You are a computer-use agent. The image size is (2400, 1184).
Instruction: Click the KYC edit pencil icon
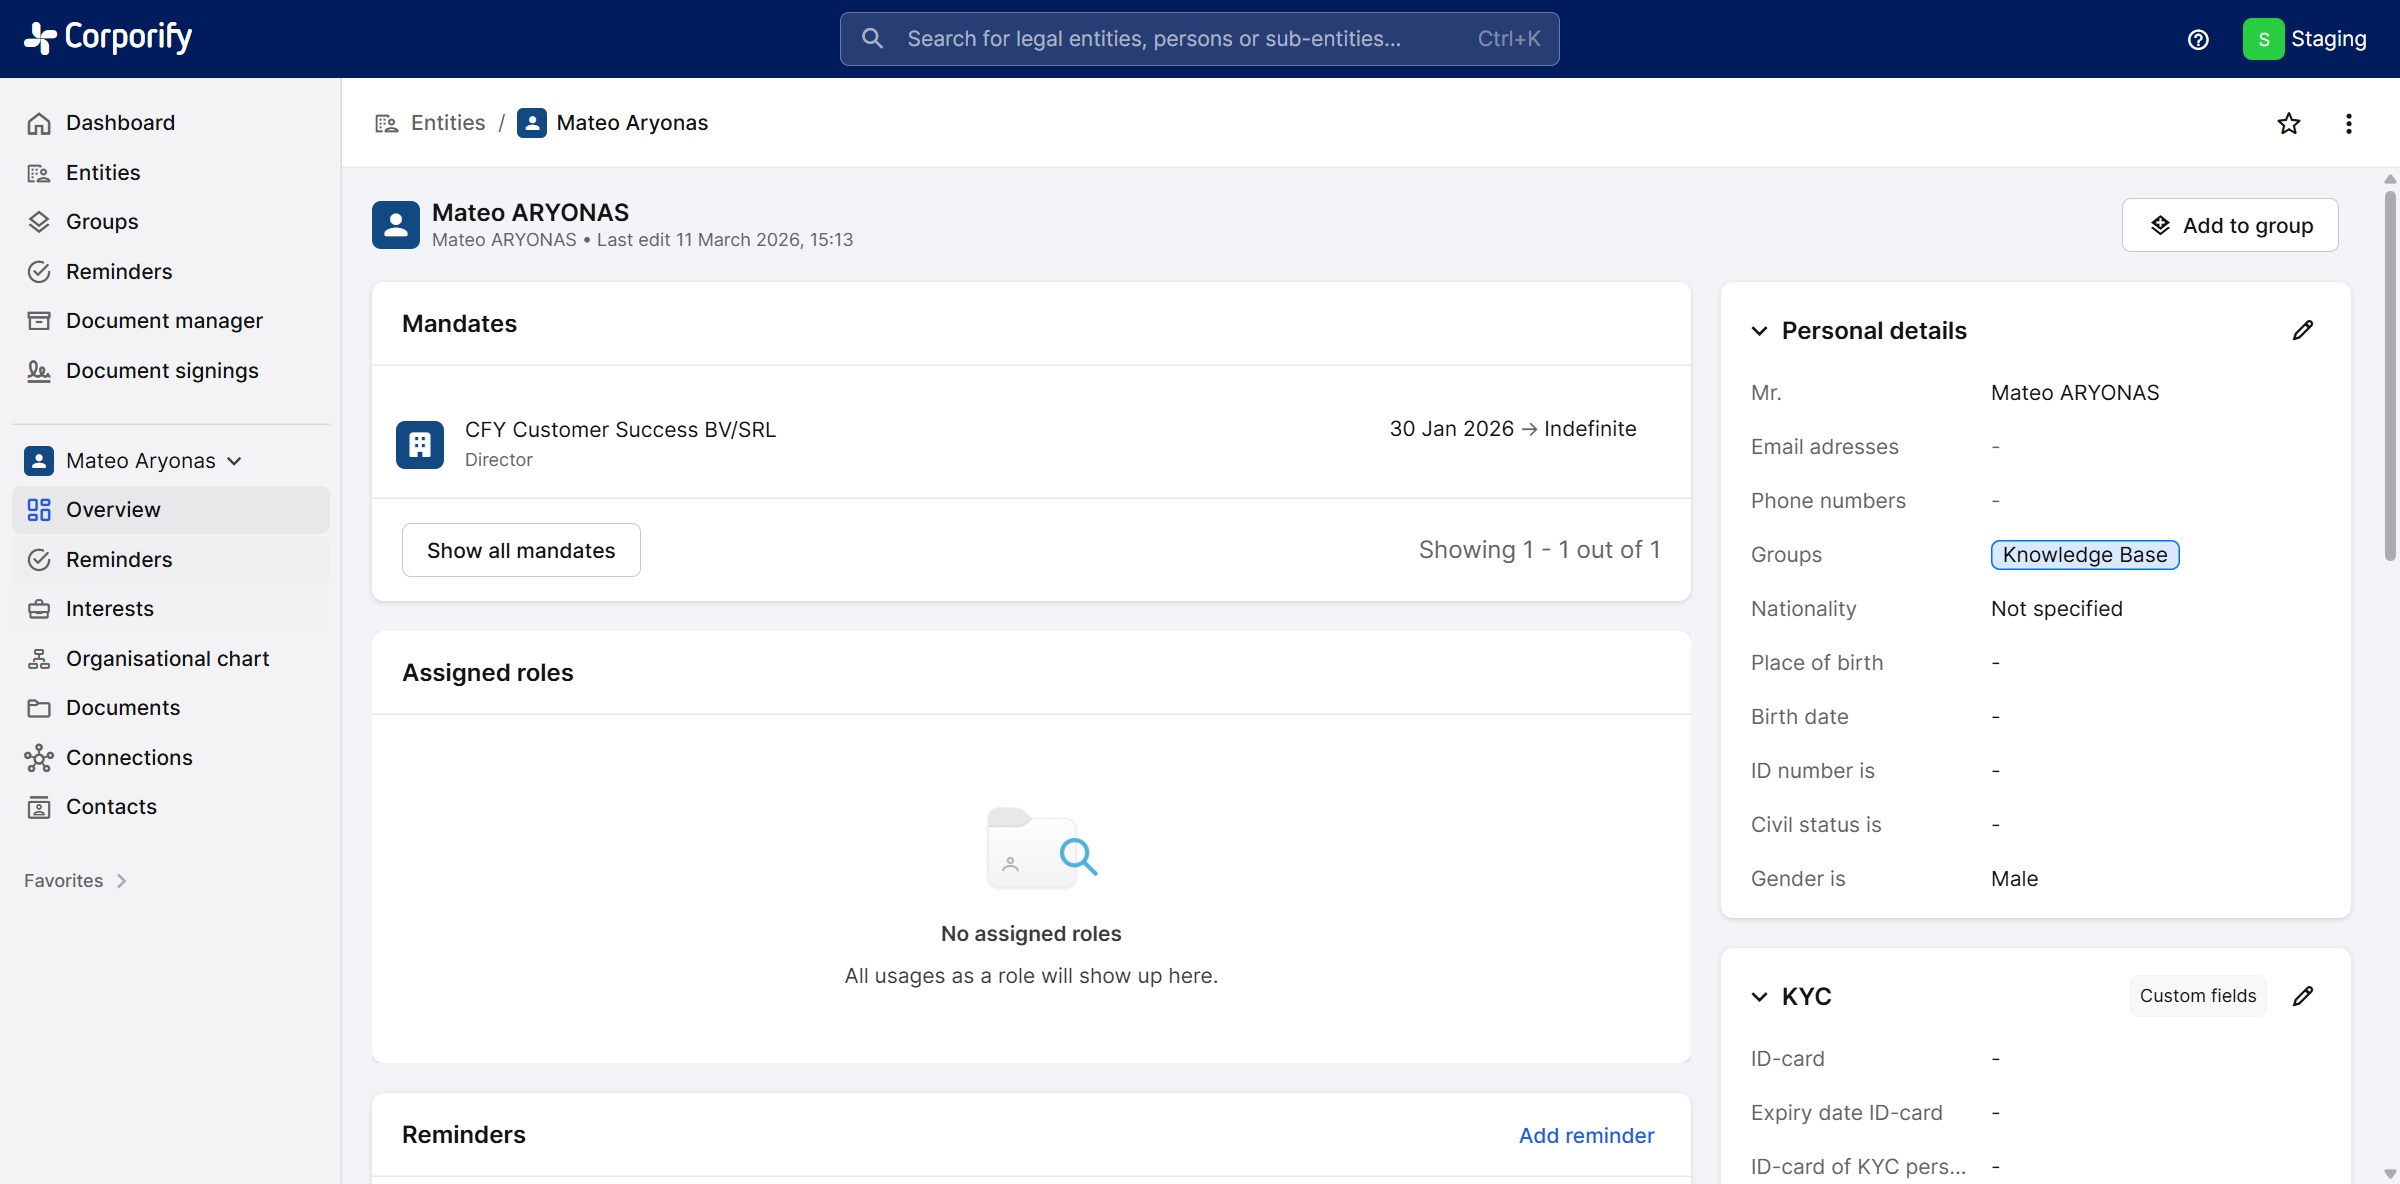(2302, 996)
